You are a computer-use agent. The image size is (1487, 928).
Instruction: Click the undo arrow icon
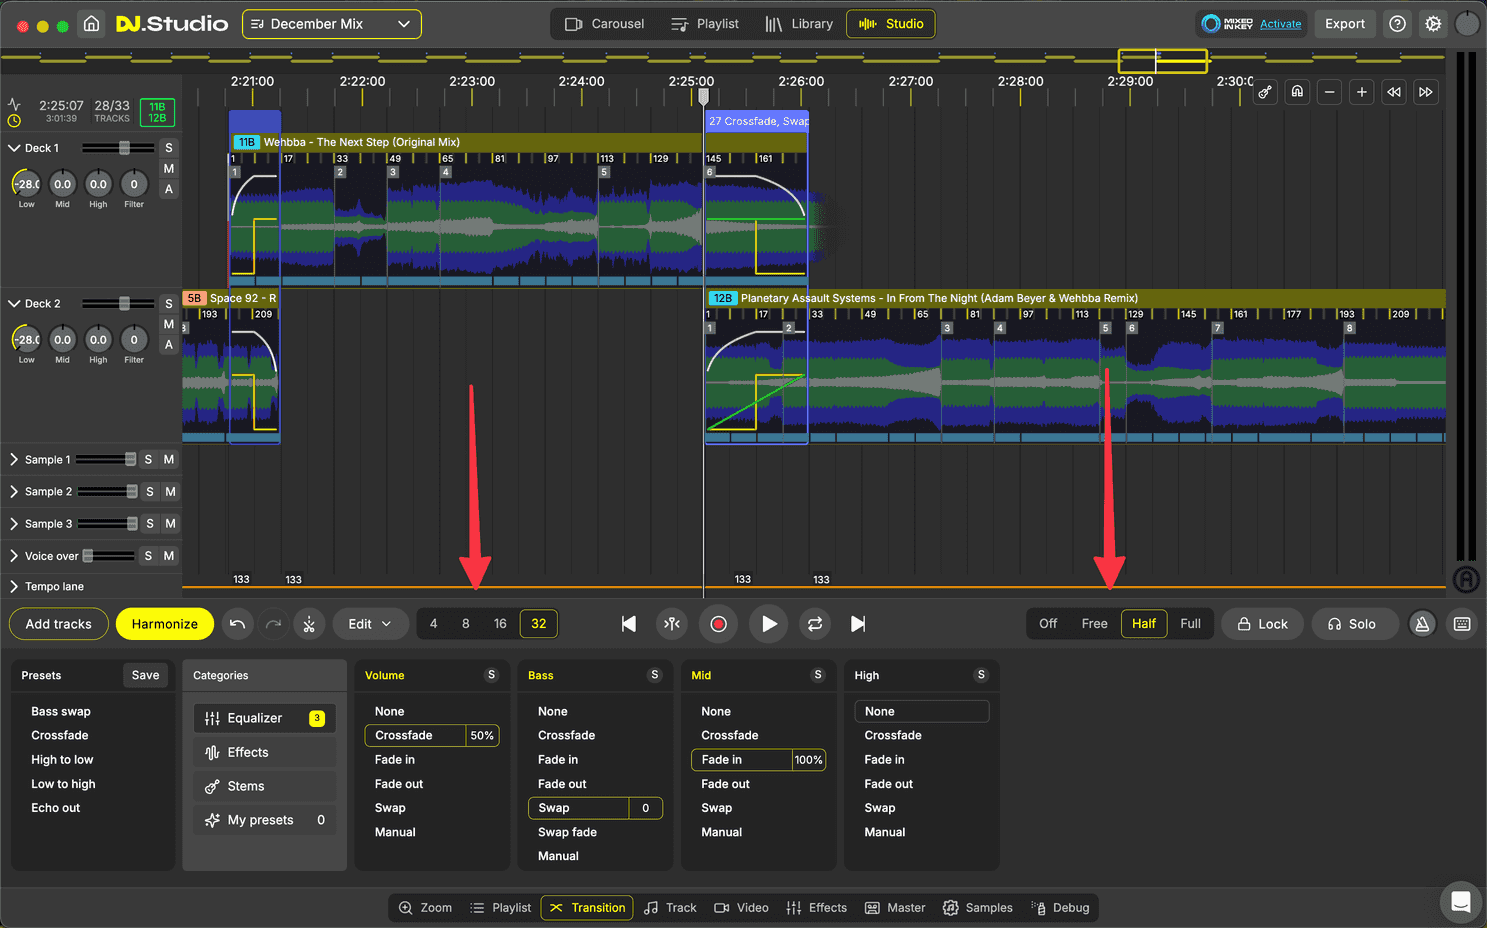tap(237, 624)
